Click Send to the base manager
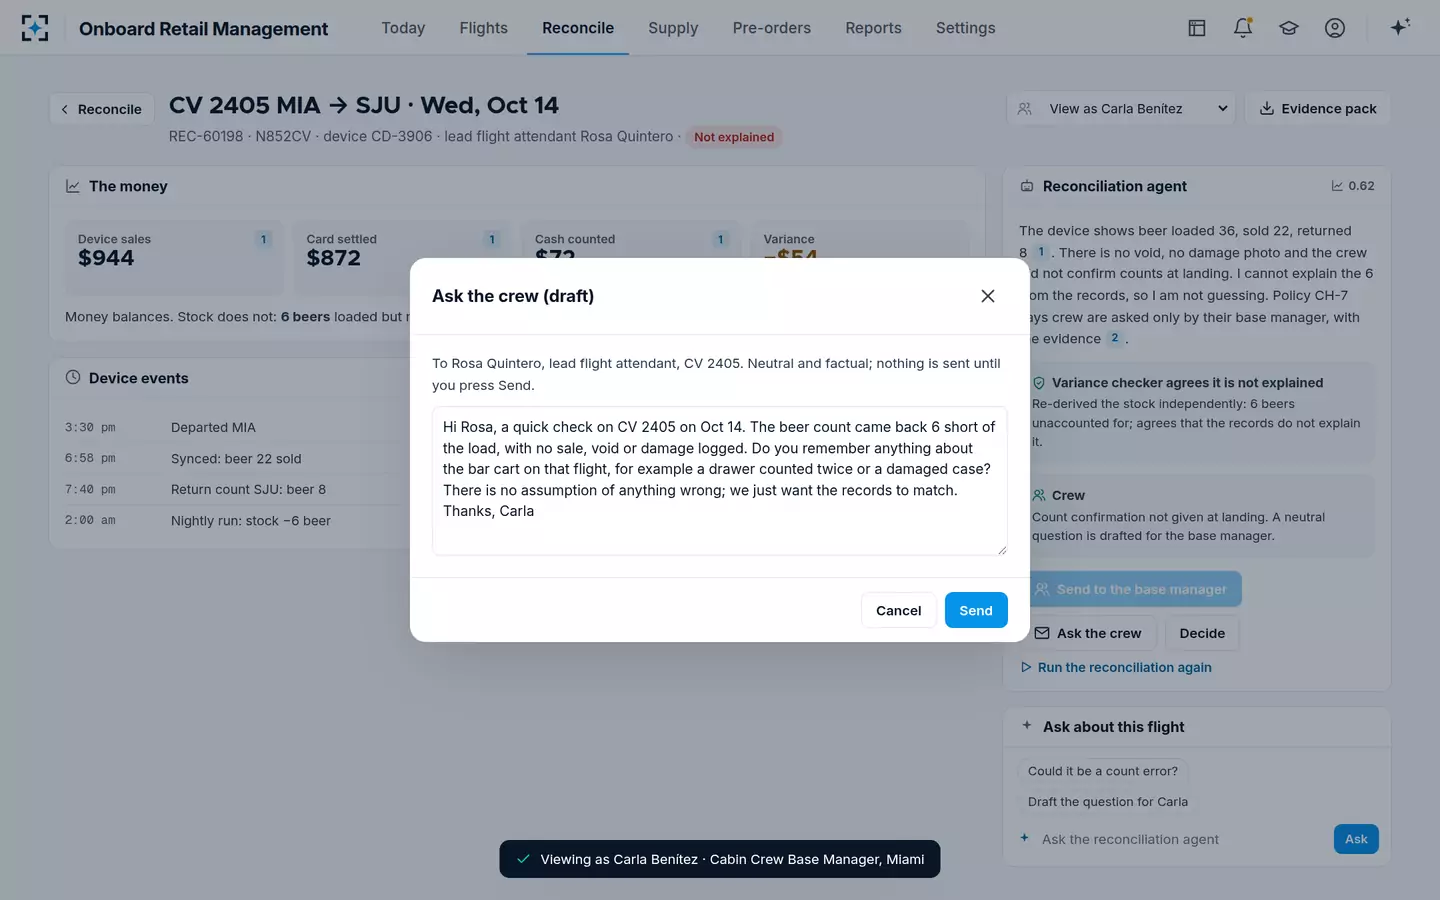The image size is (1440, 900). [1131, 589]
